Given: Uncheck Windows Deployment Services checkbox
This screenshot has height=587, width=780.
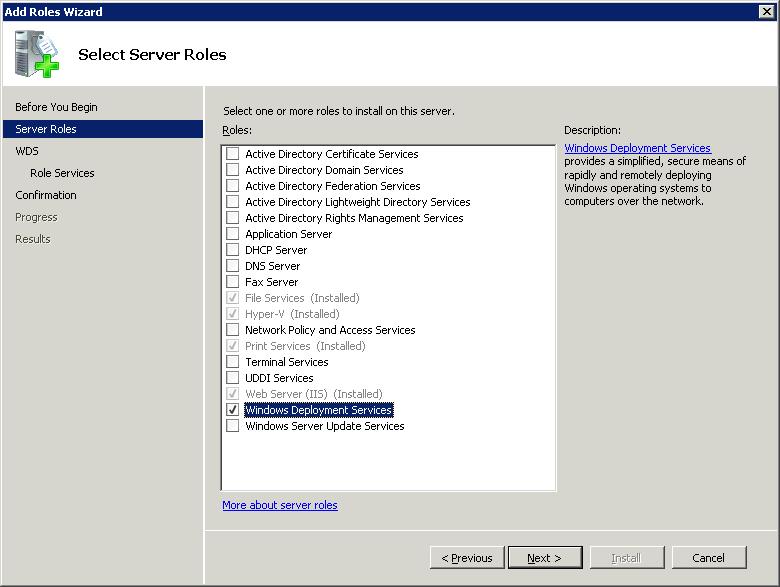Looking at the screenshot, I should pyautogui.click(x=232, y=409).
